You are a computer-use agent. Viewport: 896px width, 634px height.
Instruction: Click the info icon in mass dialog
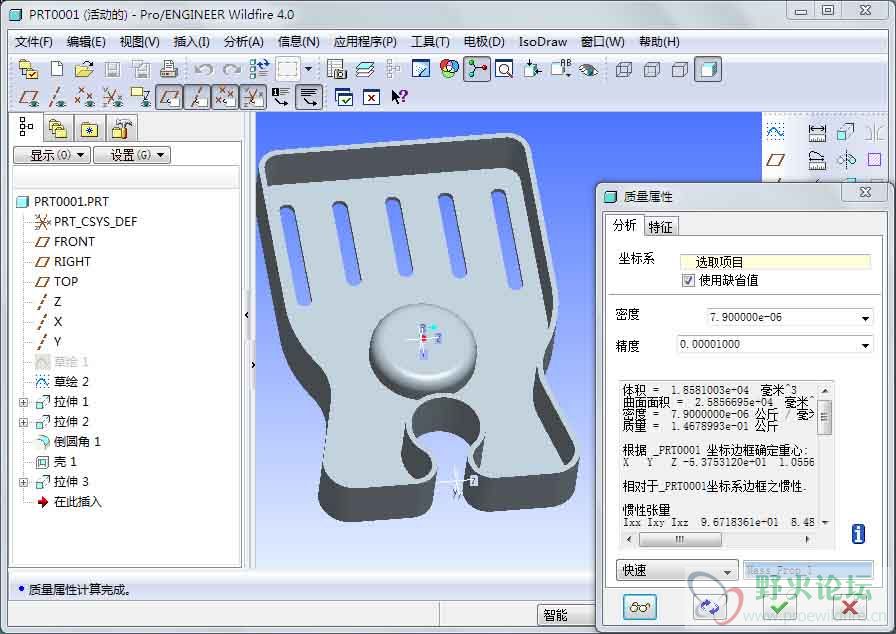tap(858, 533)
